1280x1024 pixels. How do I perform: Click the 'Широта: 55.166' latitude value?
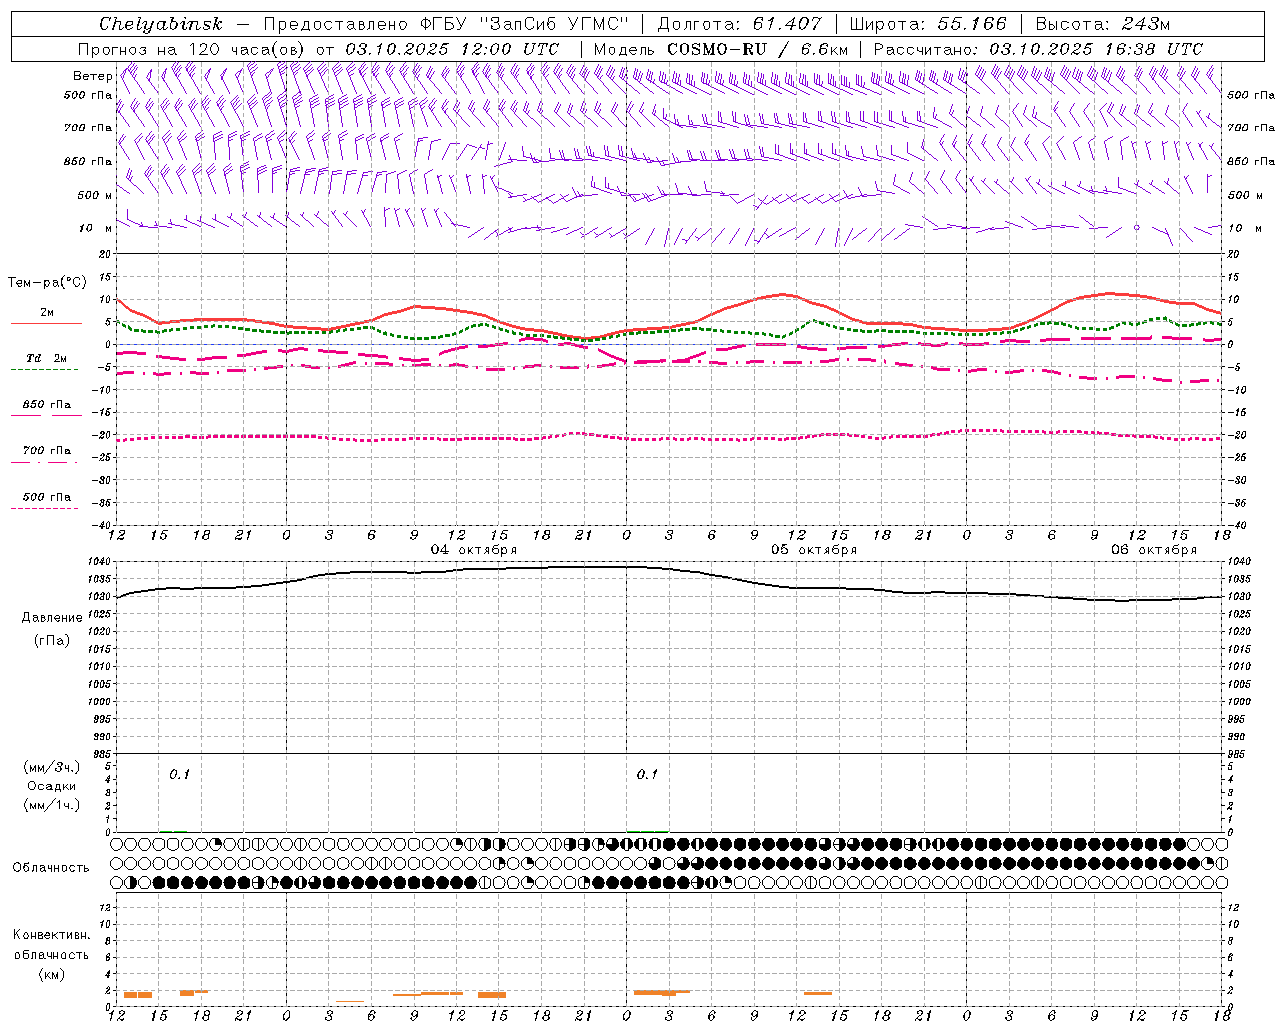coord(927,24)
